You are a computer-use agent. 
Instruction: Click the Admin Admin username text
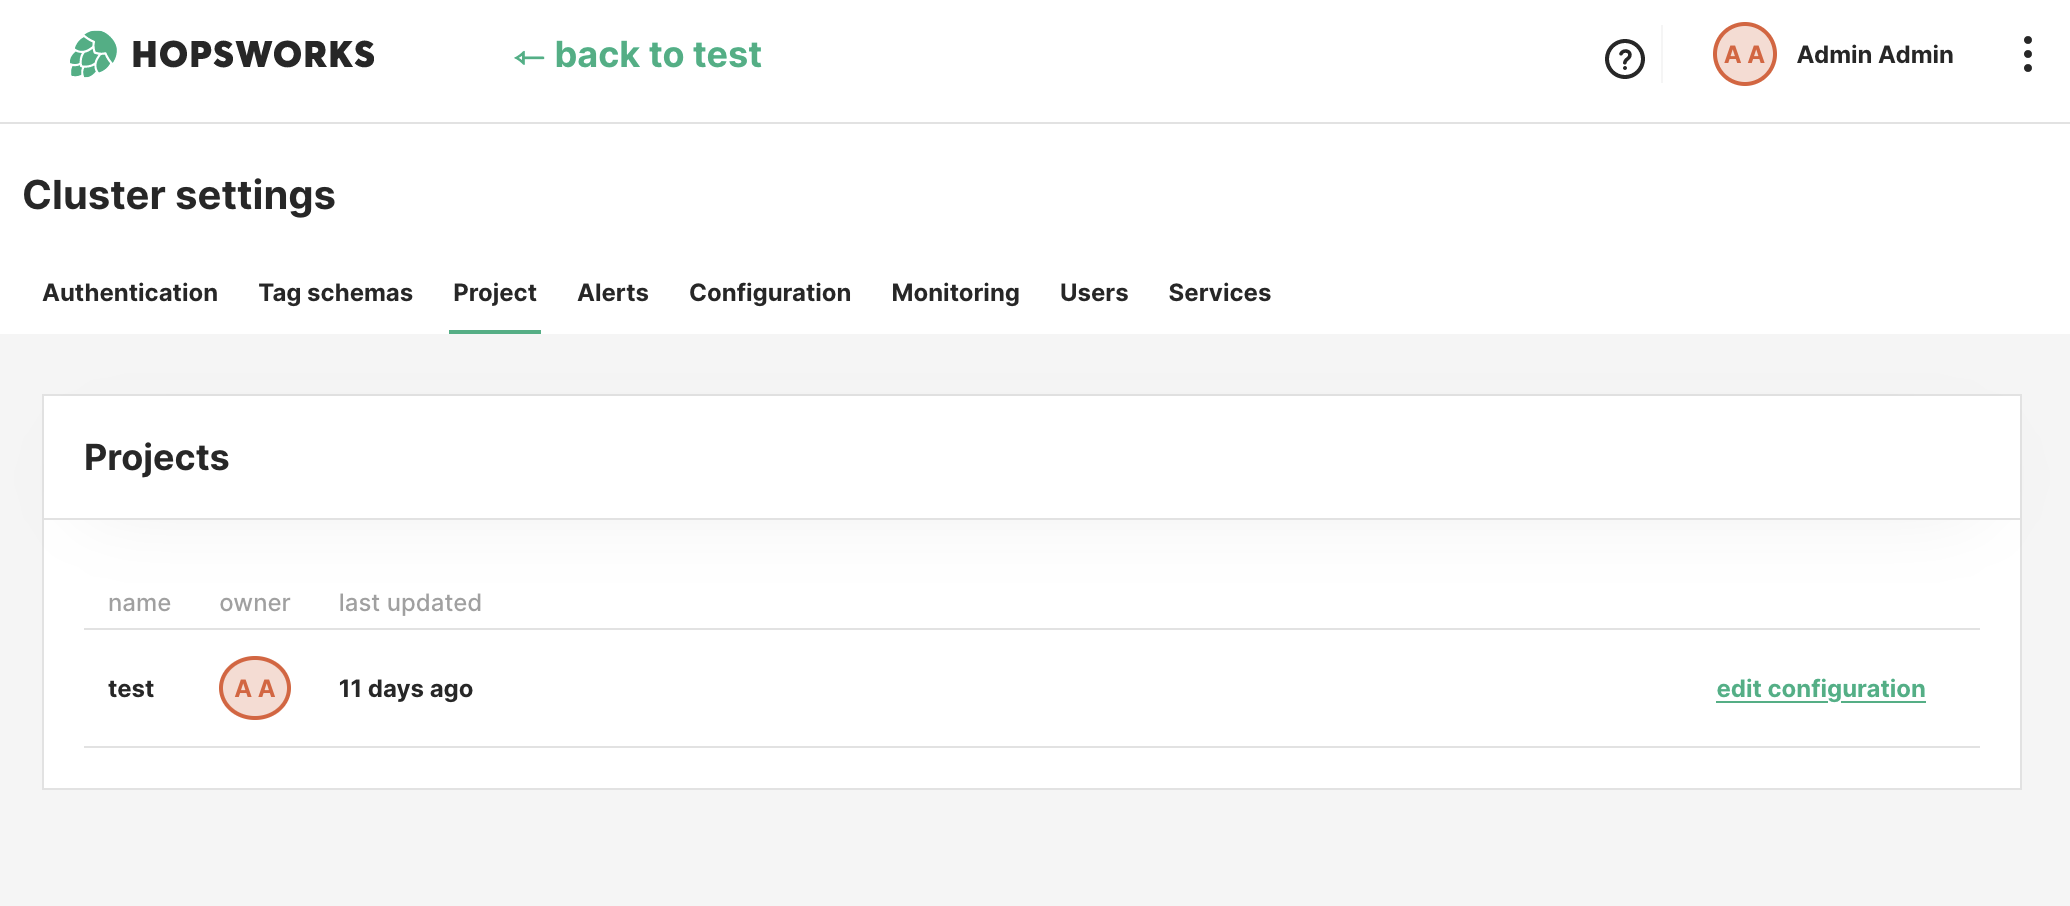pos(1874,55)
